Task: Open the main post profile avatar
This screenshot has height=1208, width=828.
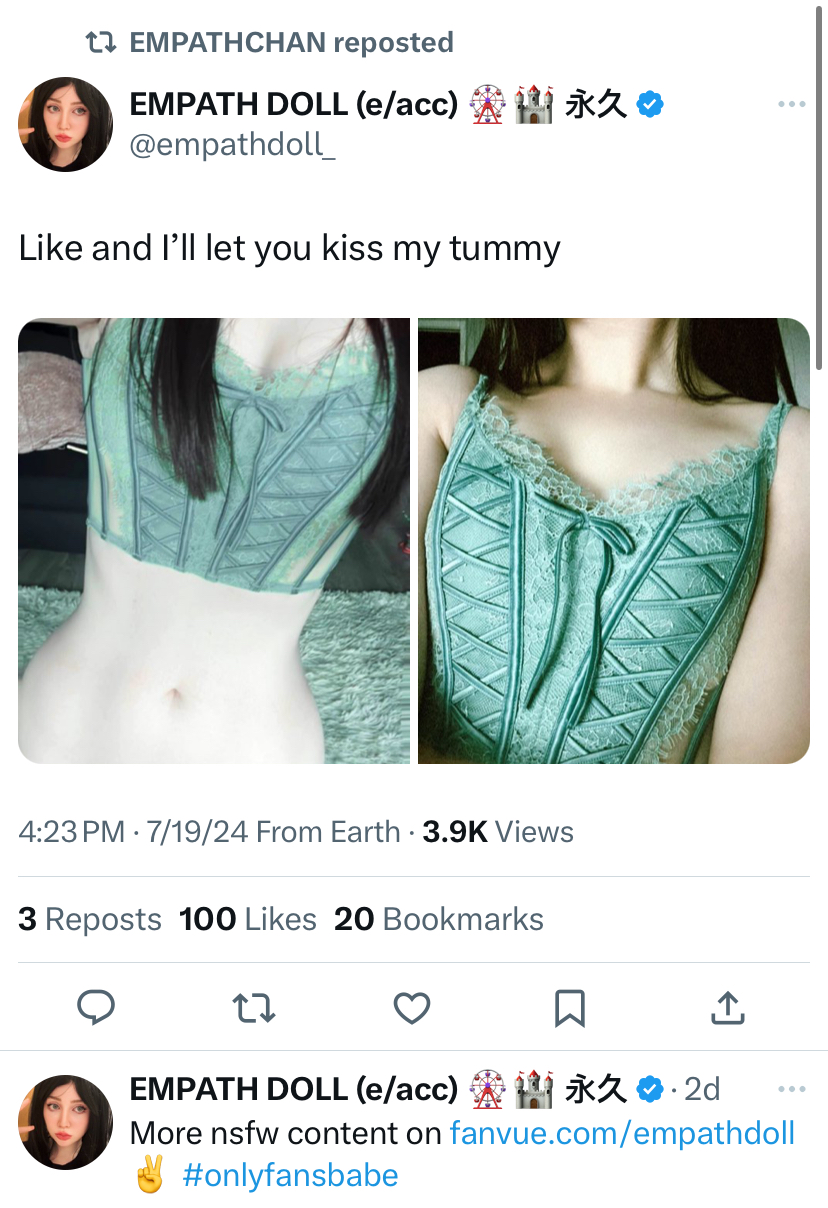Action: tap(65, 125)
